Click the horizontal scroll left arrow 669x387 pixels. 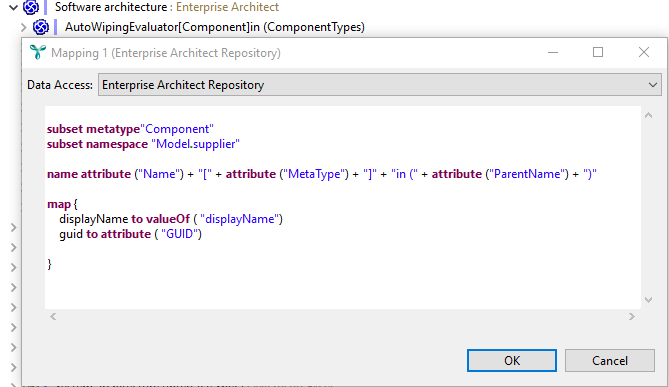(x=53, y=317)
